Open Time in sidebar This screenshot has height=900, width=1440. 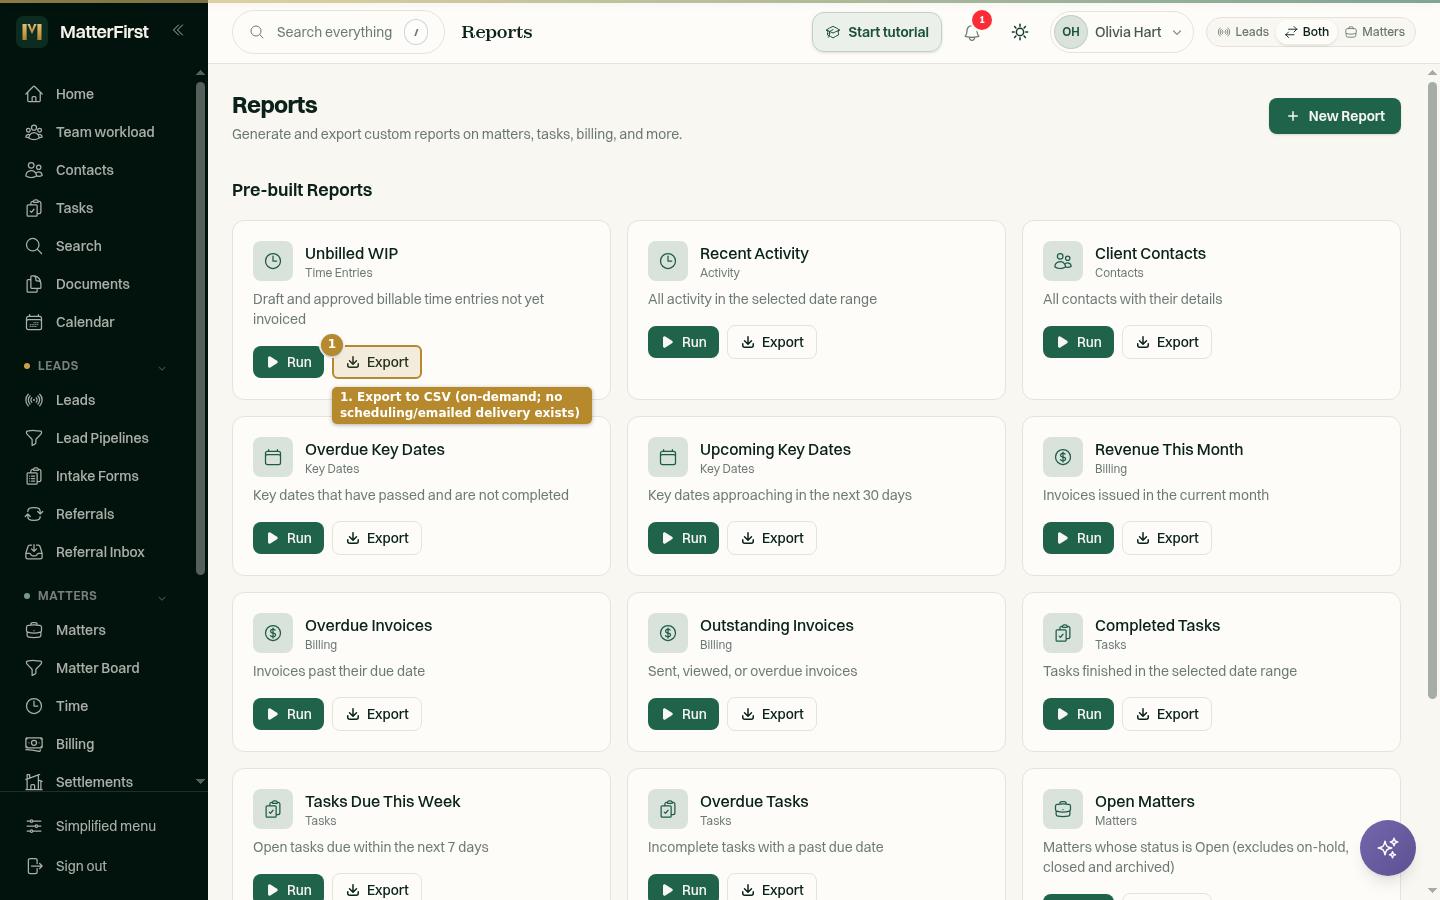point(96,706)
